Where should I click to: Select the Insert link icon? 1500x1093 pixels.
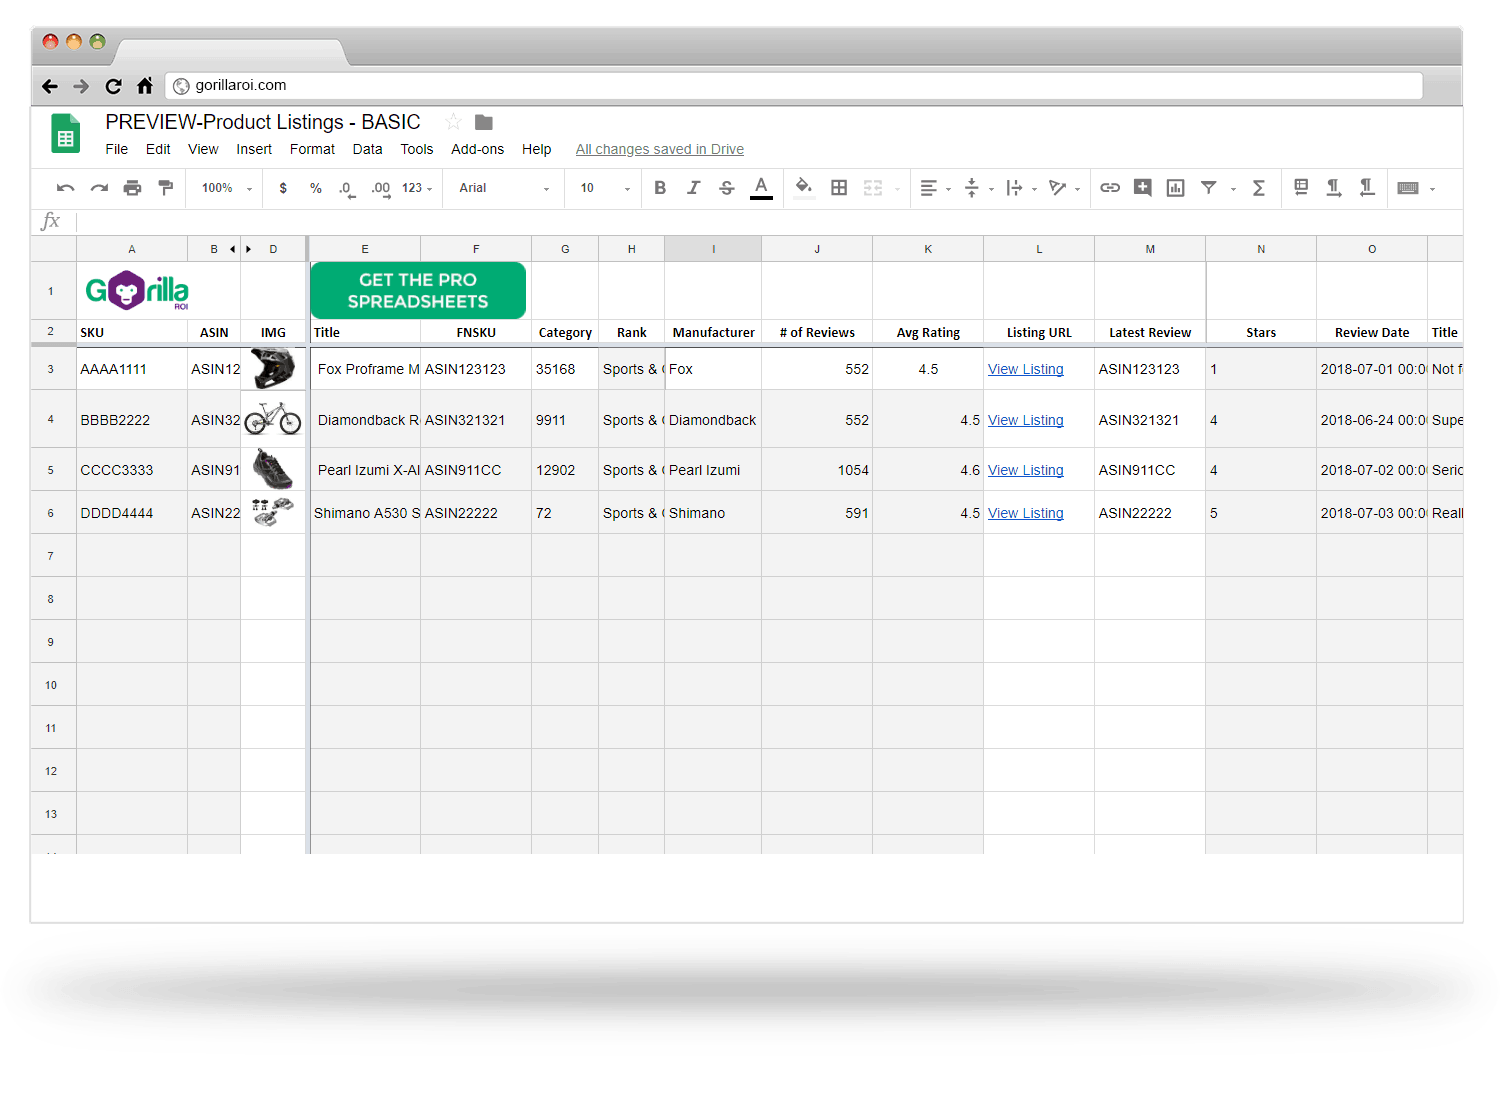click(x=1109, y=188)
